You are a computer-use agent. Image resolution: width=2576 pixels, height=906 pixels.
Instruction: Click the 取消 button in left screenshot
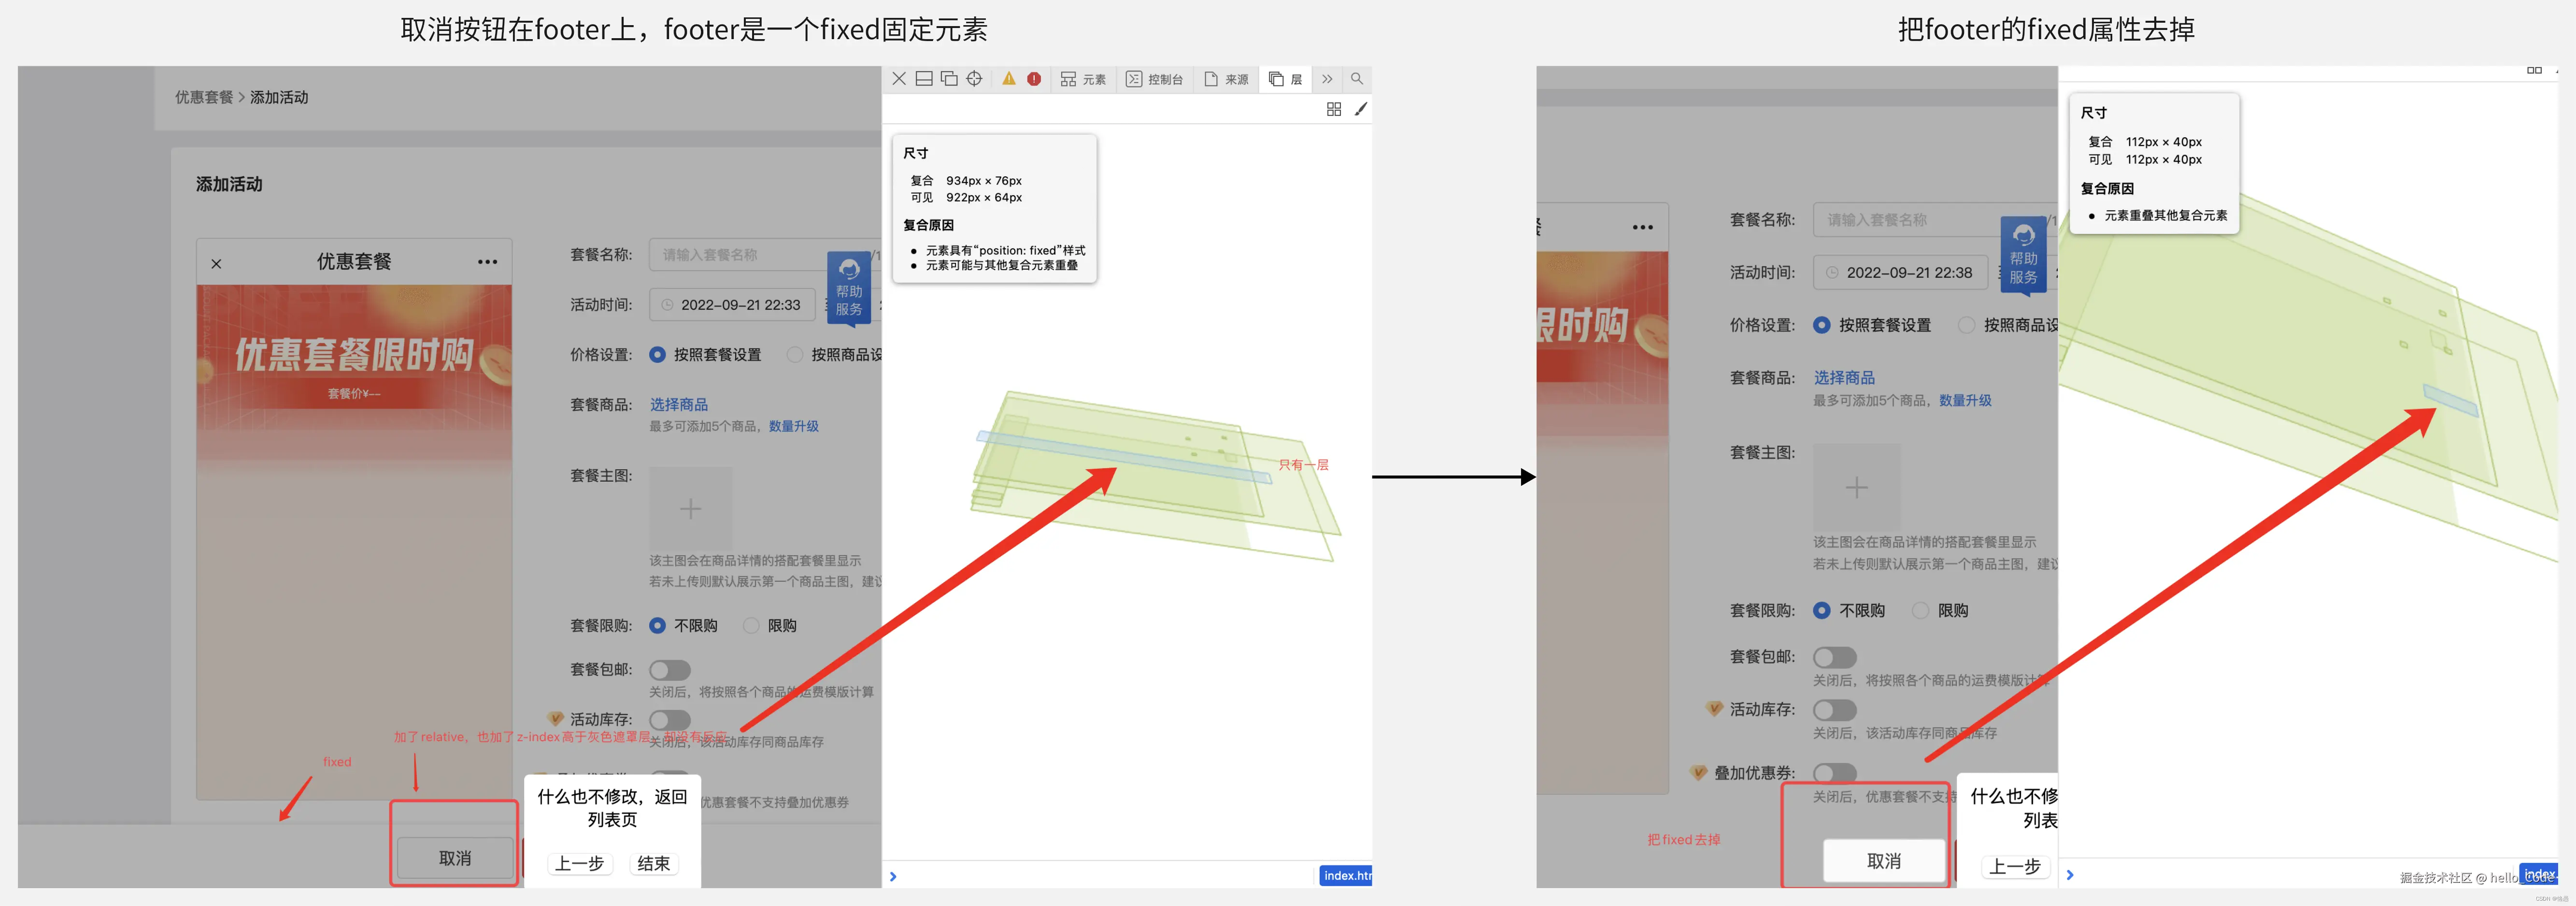[x=455, y=858]
